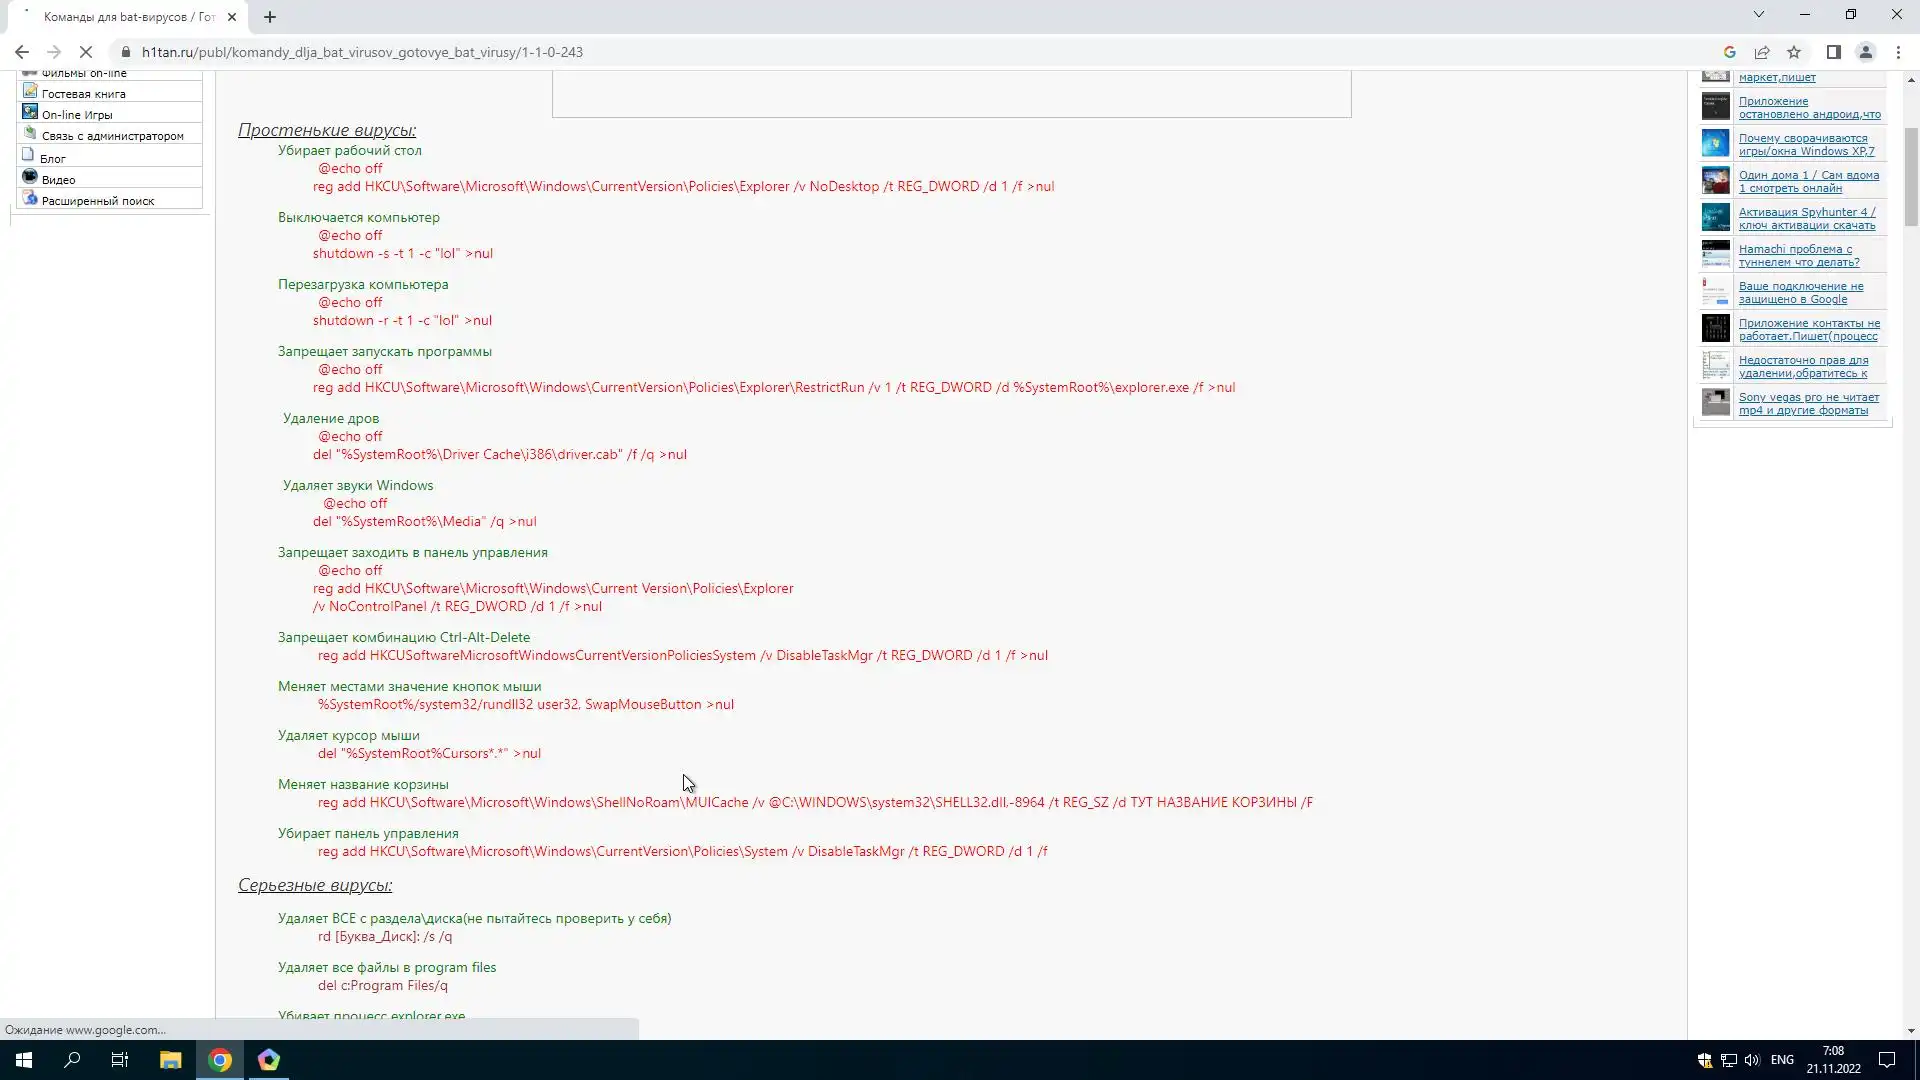Open Гостевая книга sidebar menu item
The width and height of the screenshot is (1920, 1080).
click(83, 94)
